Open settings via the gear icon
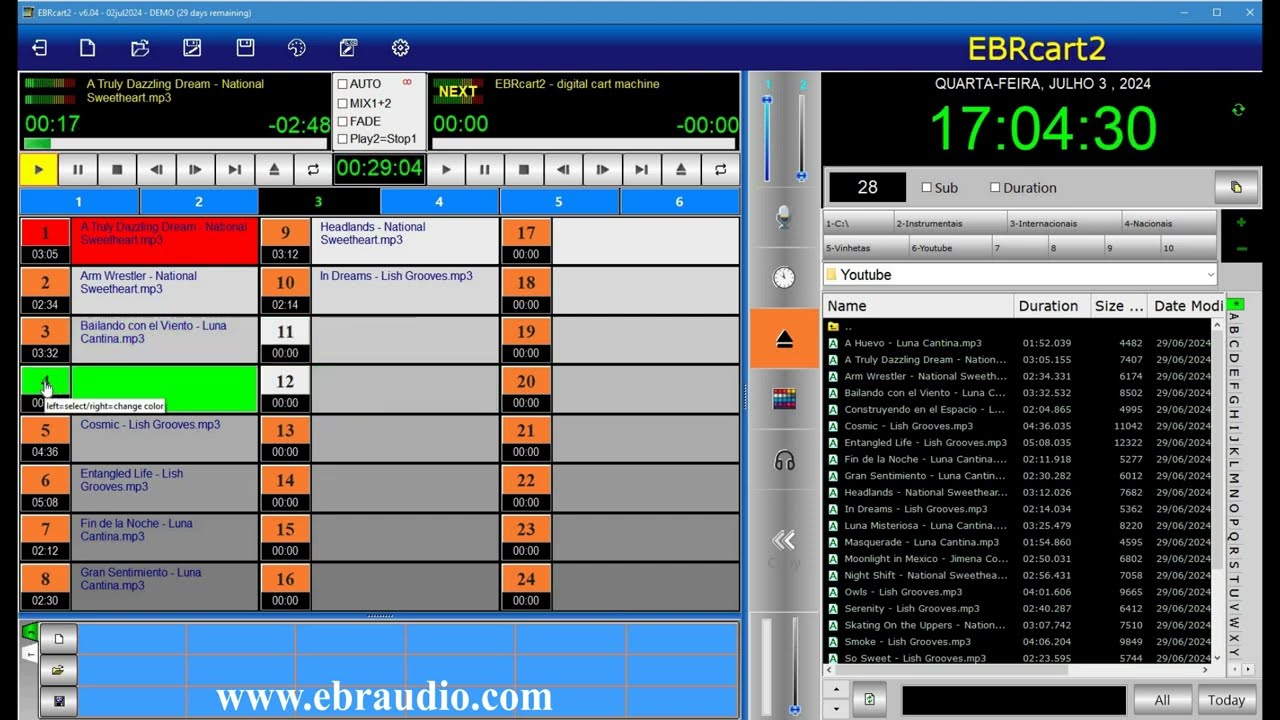Image resolution: width=1280 pixels, height=720 pixels. click(401, 48)
